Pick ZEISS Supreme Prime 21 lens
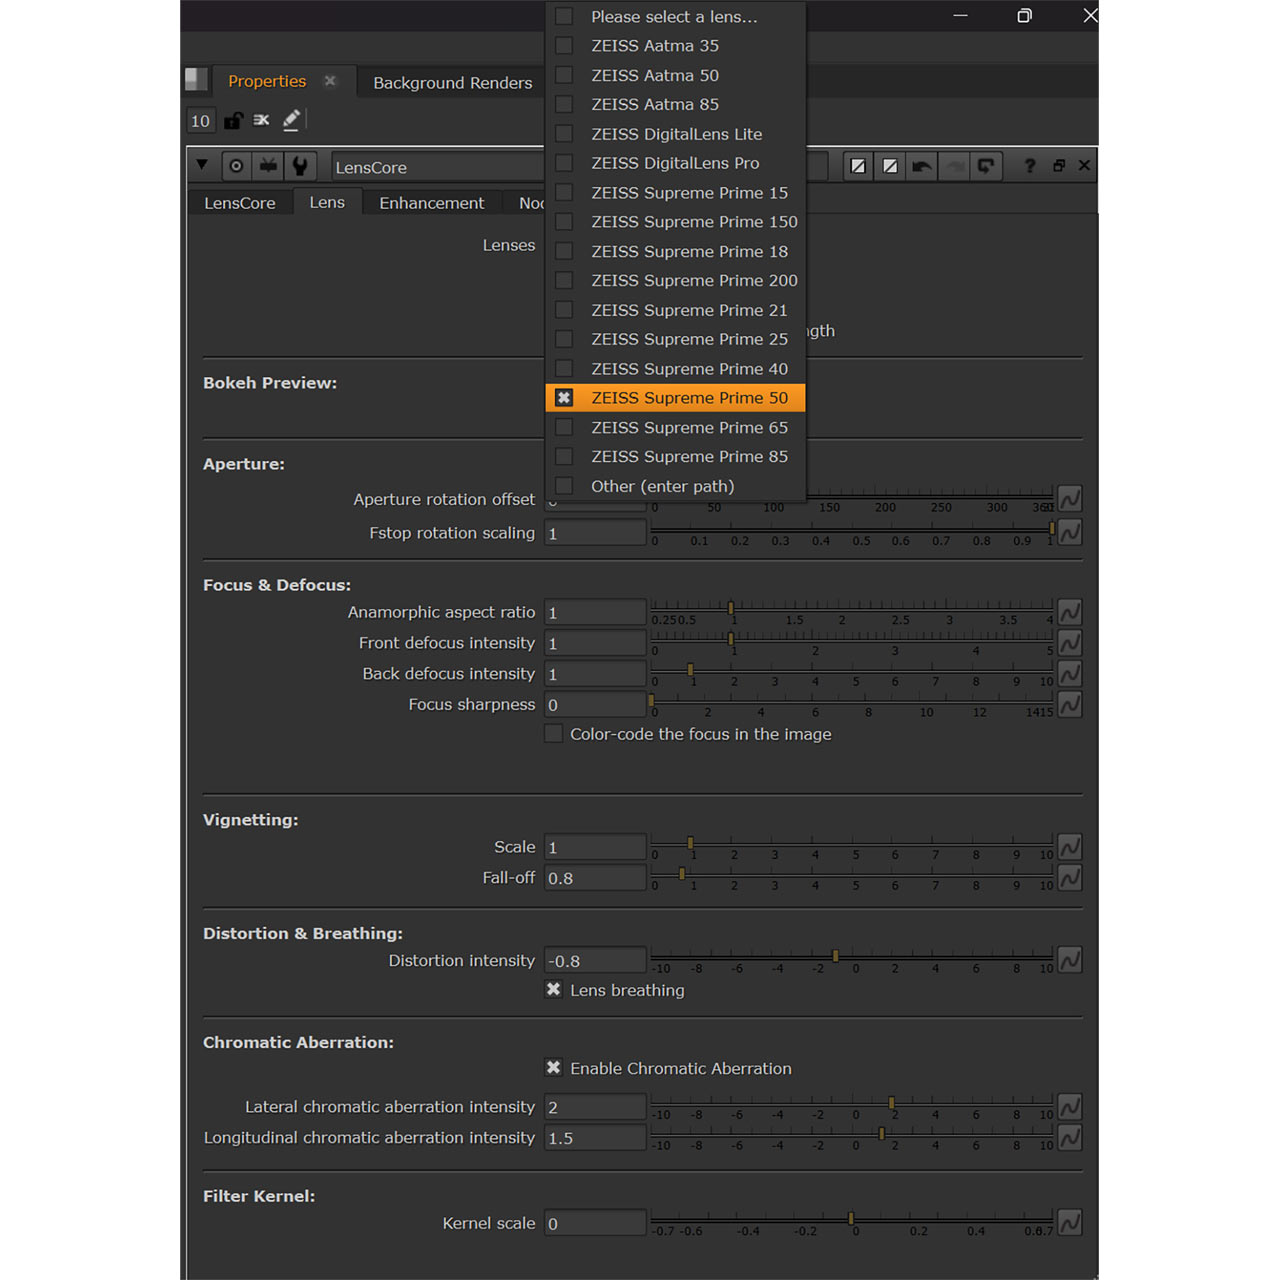The width and height of the screenshot is (1280, 1280). [x=675, y=310]
